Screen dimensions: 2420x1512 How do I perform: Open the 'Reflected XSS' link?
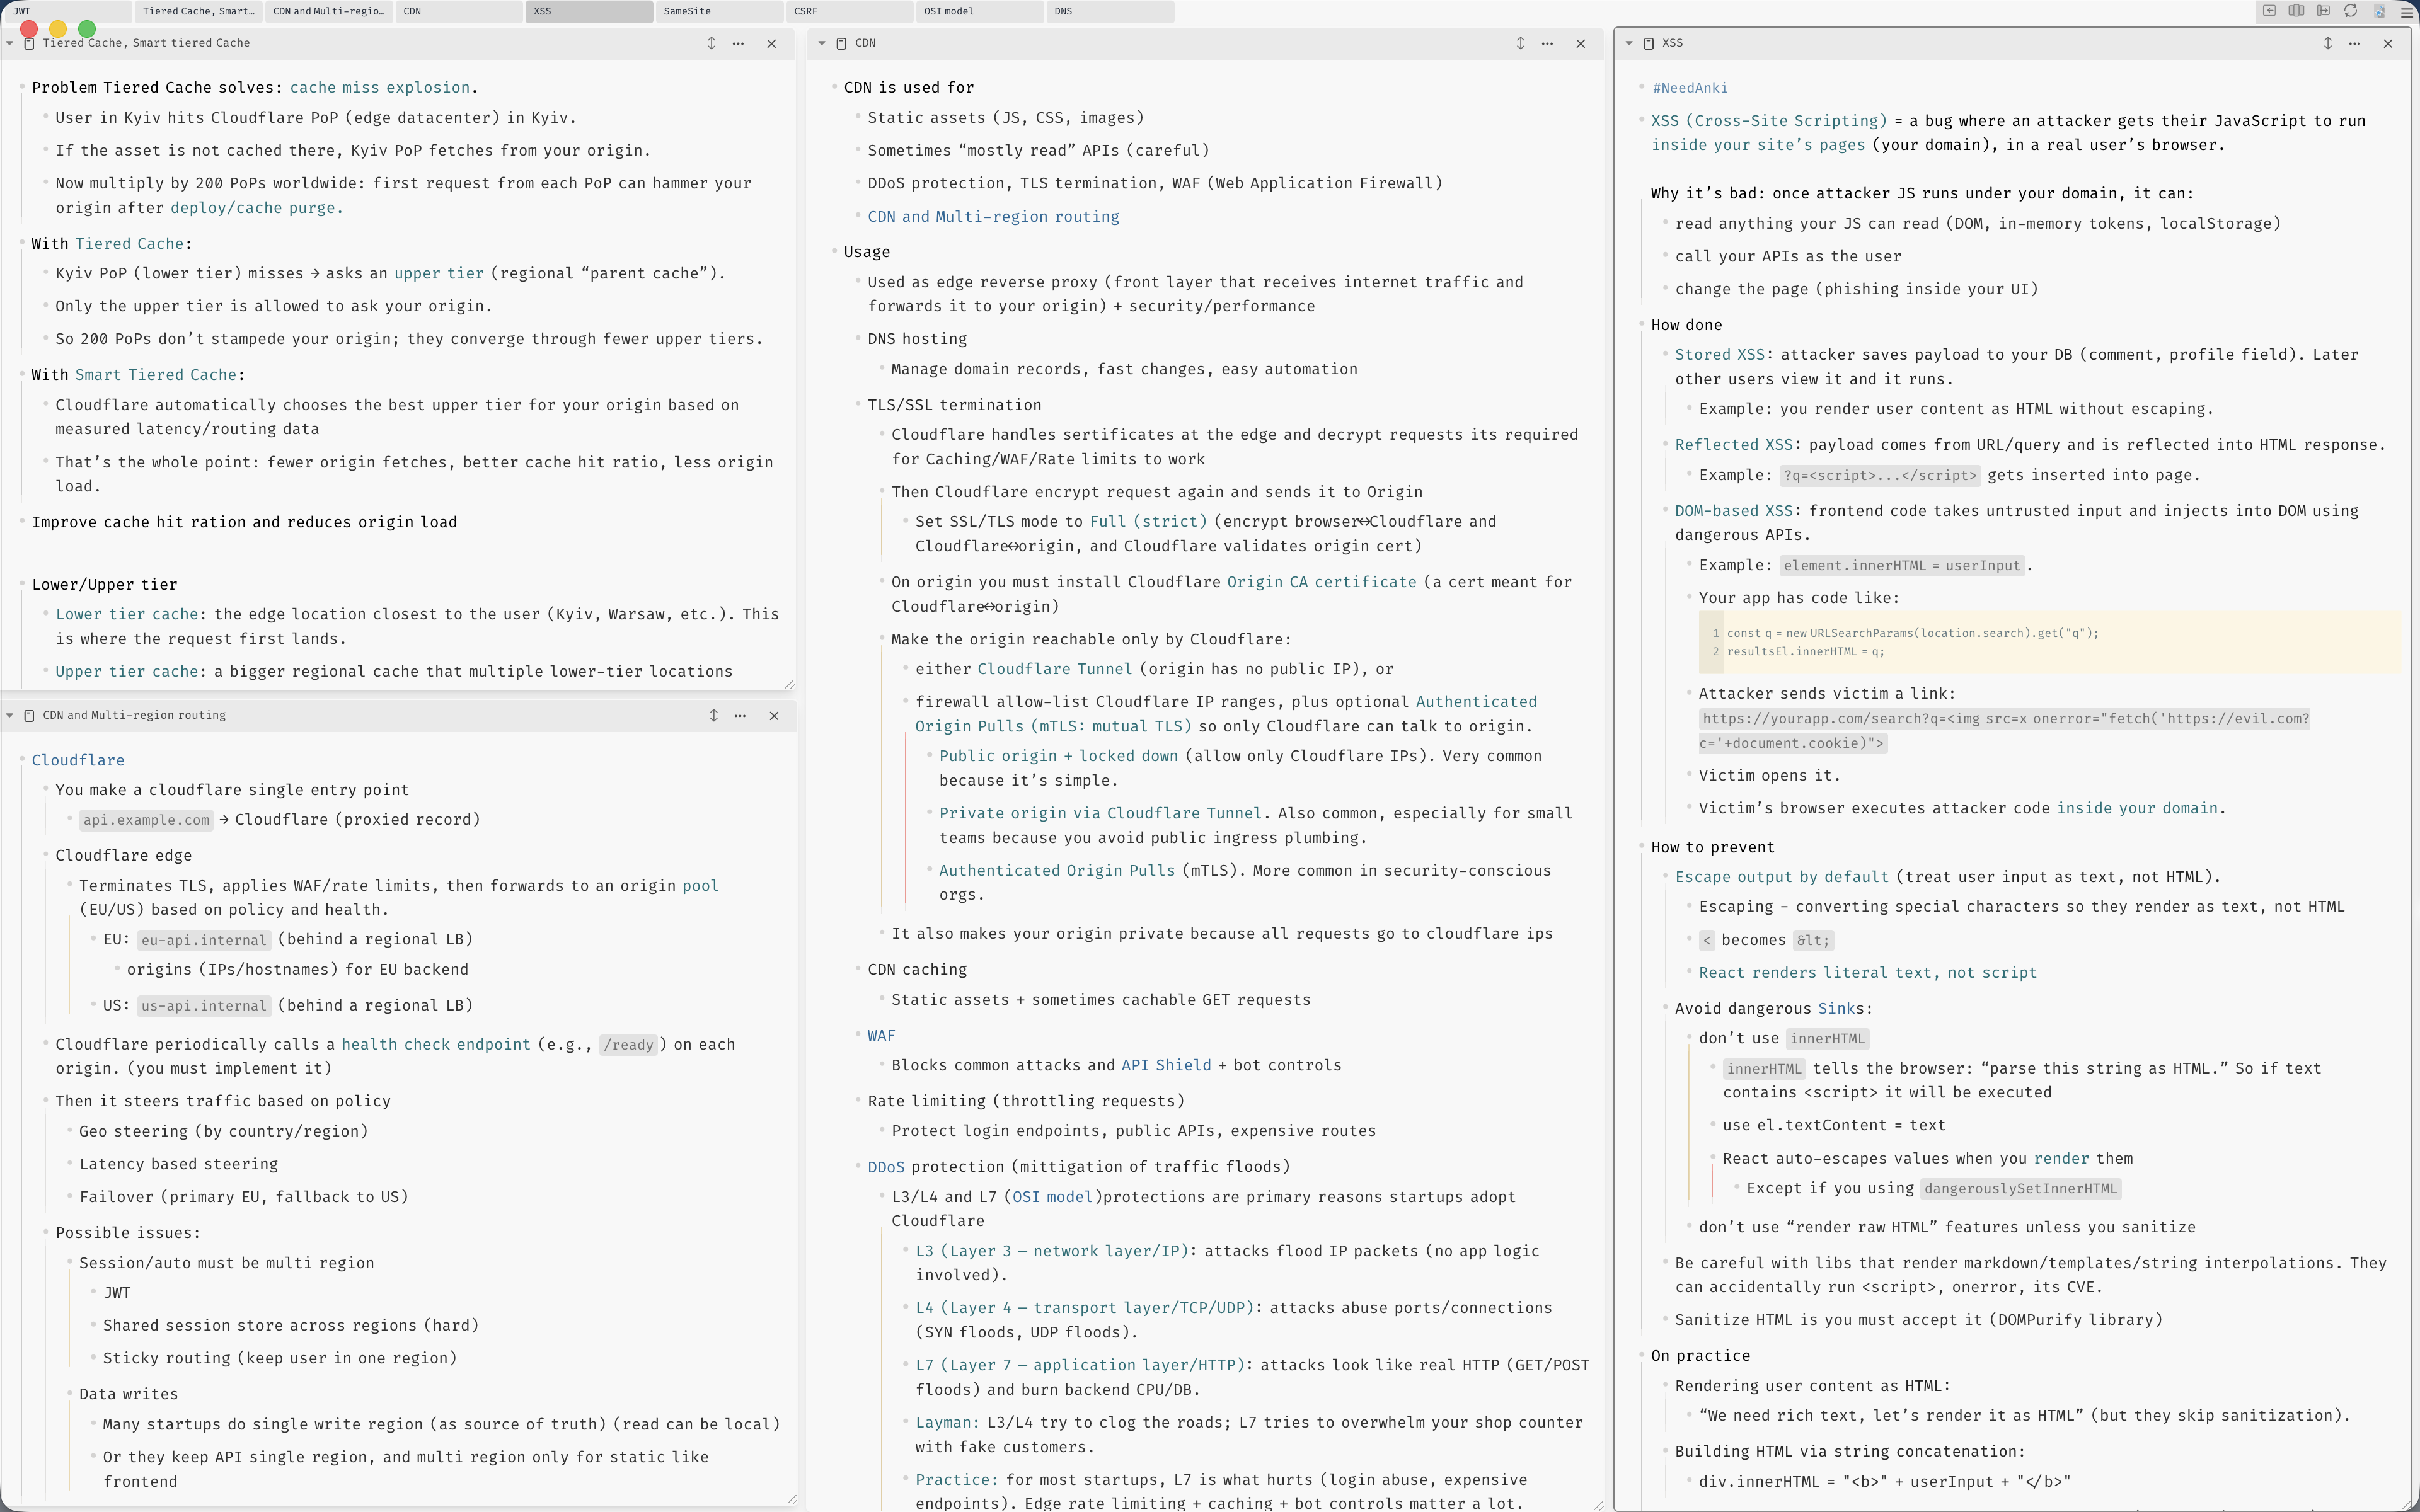[1734, 445]
